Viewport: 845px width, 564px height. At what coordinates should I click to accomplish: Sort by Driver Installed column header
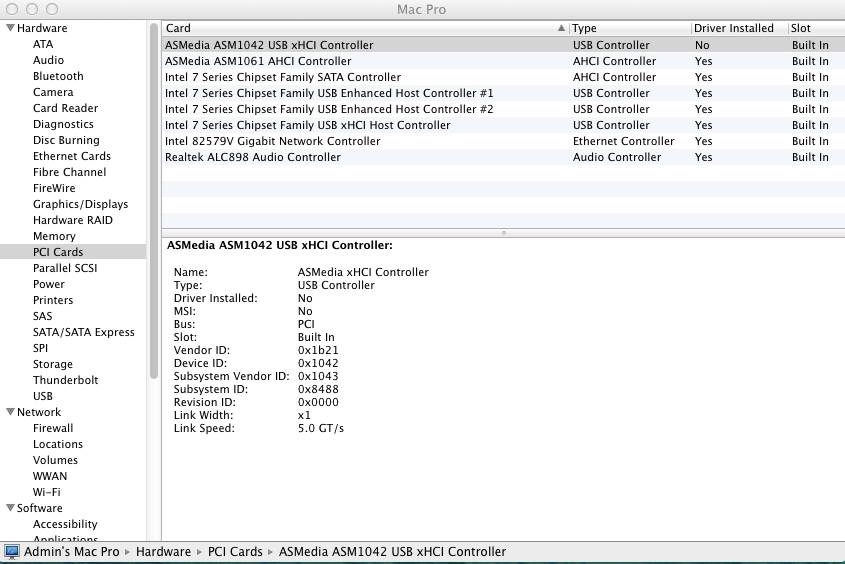tap(739, 28)
